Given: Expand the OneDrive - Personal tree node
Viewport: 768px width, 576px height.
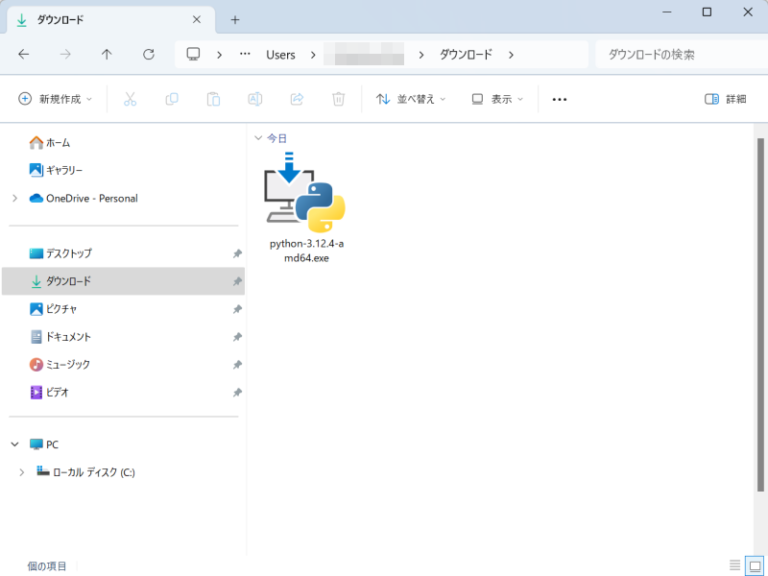Looking at the screenshot, I should [15, 198].
